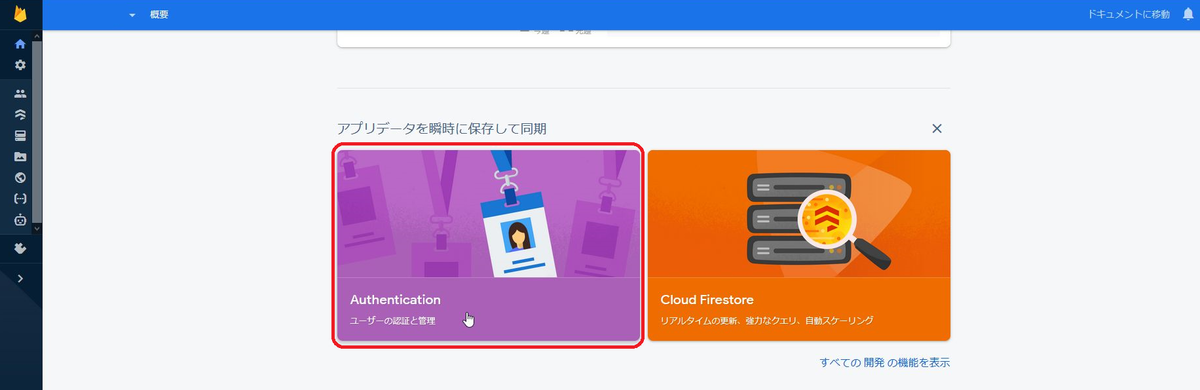Click the sidebar scrollbar down arrow
The height and width of the screenshot is (390, 1200).
tap(37, 229)
